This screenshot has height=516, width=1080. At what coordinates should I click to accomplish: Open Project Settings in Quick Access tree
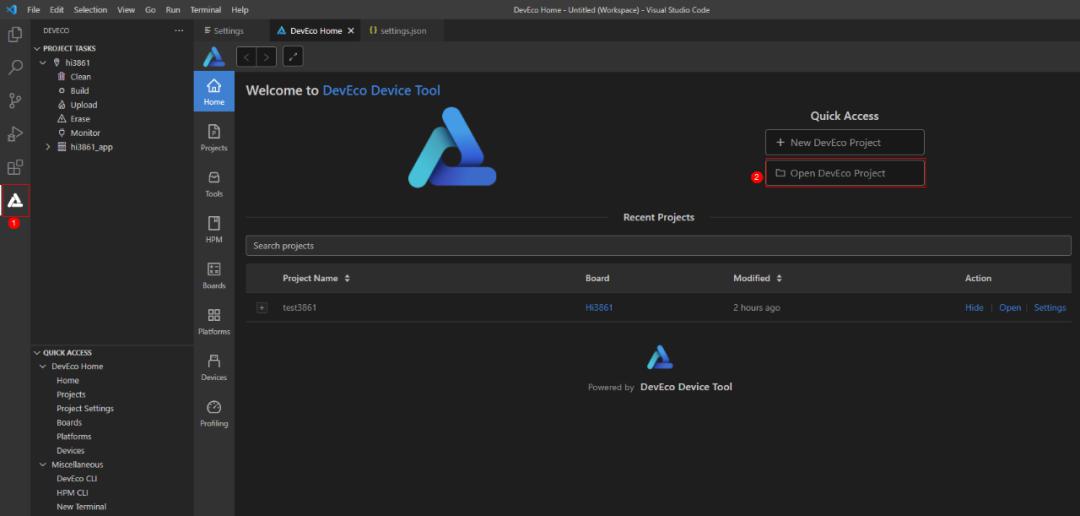pyautogui.click(x=85, y=409)
